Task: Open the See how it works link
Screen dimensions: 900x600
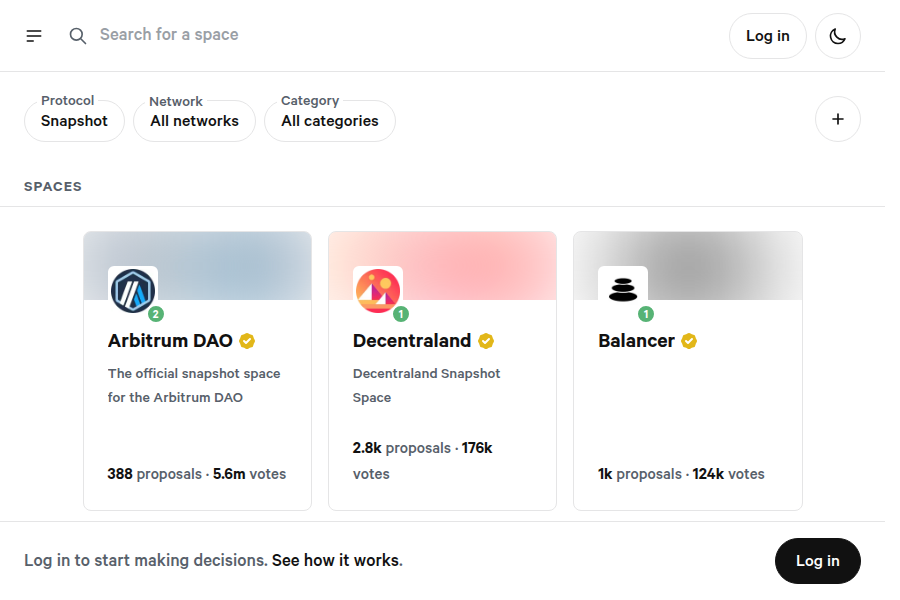Action: point(335,560)
